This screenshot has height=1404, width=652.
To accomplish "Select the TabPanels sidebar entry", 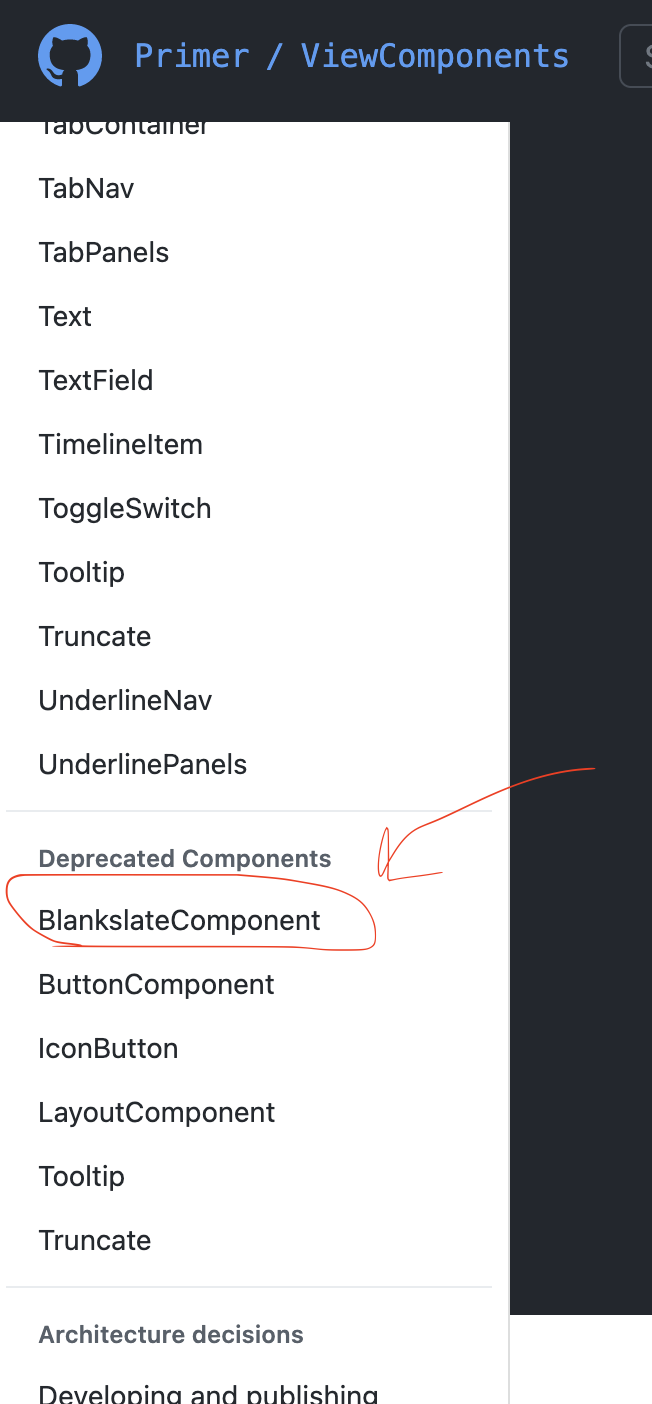I will tap(104, 252).
